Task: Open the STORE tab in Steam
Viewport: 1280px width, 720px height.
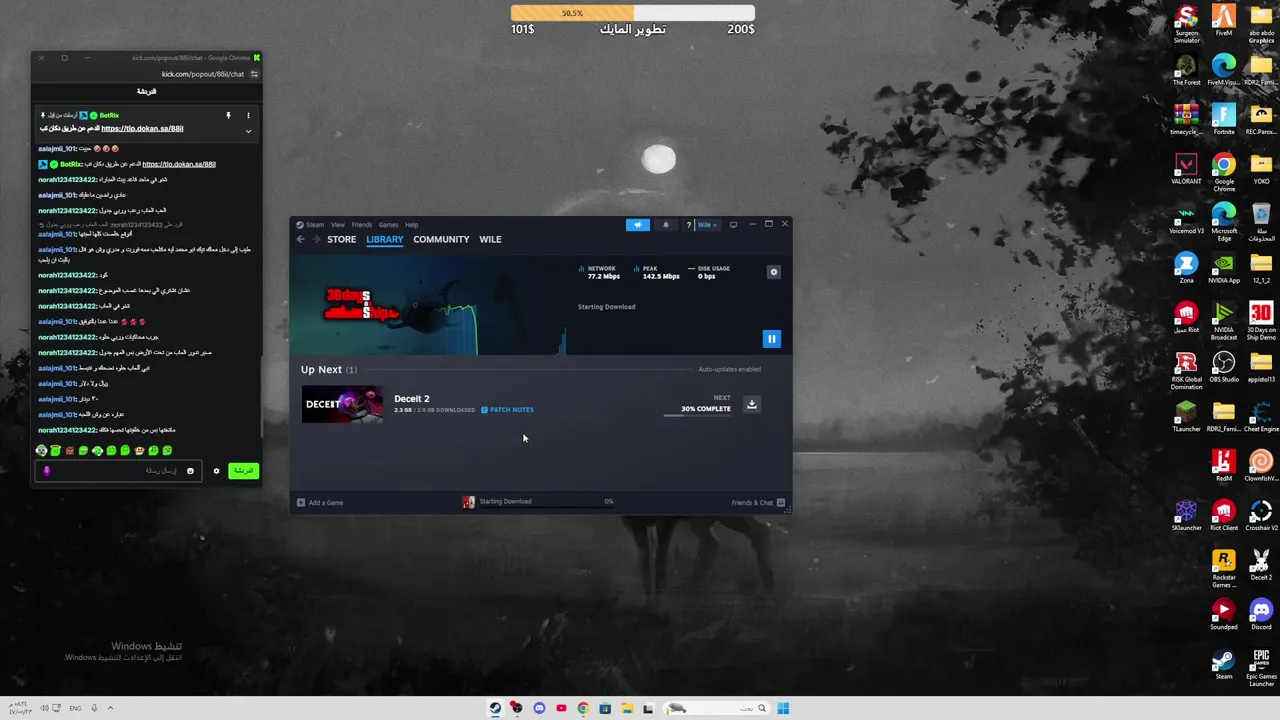Action: point(341,240)
